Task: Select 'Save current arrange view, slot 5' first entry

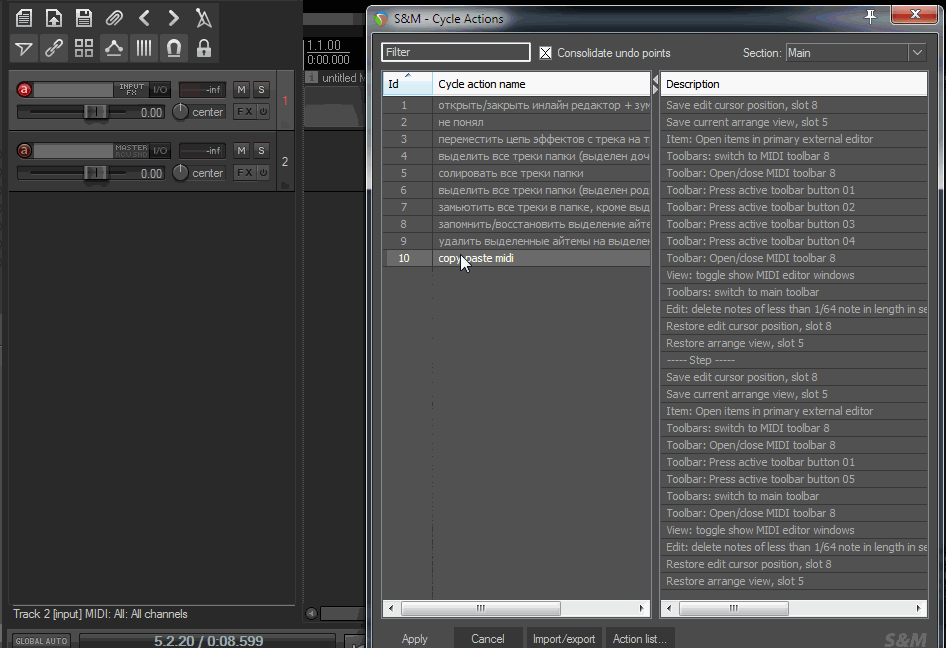Action: tap(794, 122)
